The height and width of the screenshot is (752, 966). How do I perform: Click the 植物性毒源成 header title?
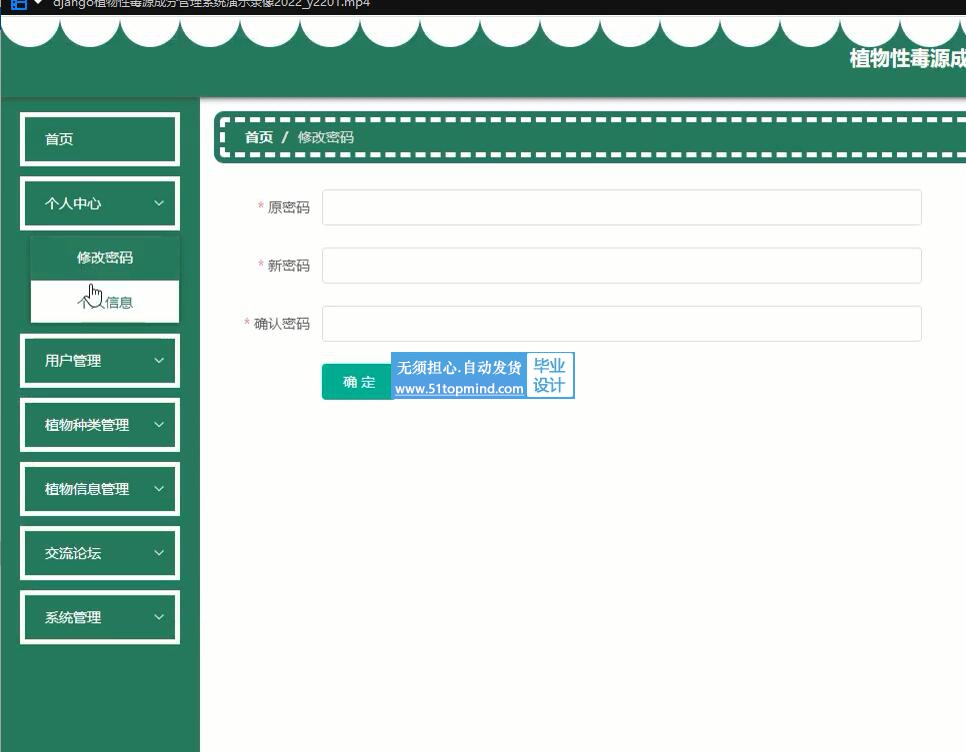907,59
